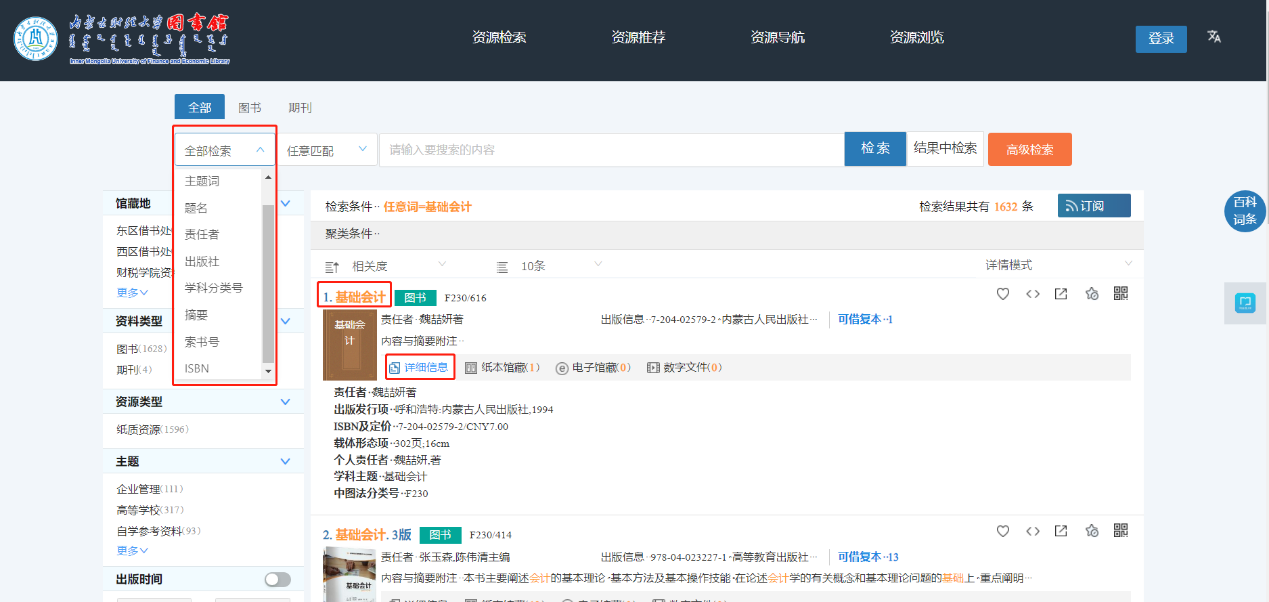Click the 基础会计. 3版 cover thumbnail
Image resolution: width=1269 pixels, height=602 pixels.
(349, 575)
